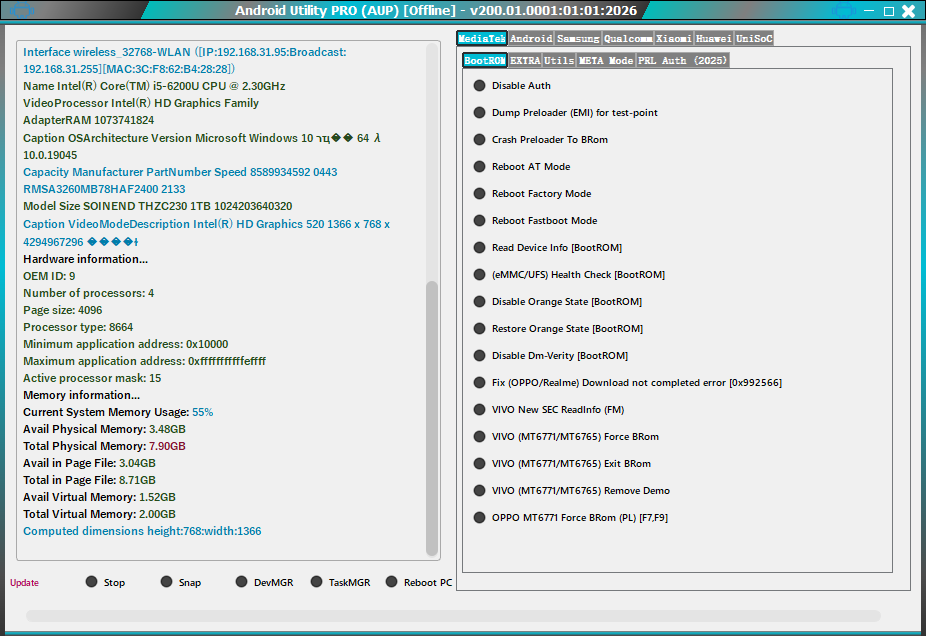Image resolution: width=926 pixels, height=636 pixels.
Task: Open the Qualcomm tab
Action: (628, 39)
